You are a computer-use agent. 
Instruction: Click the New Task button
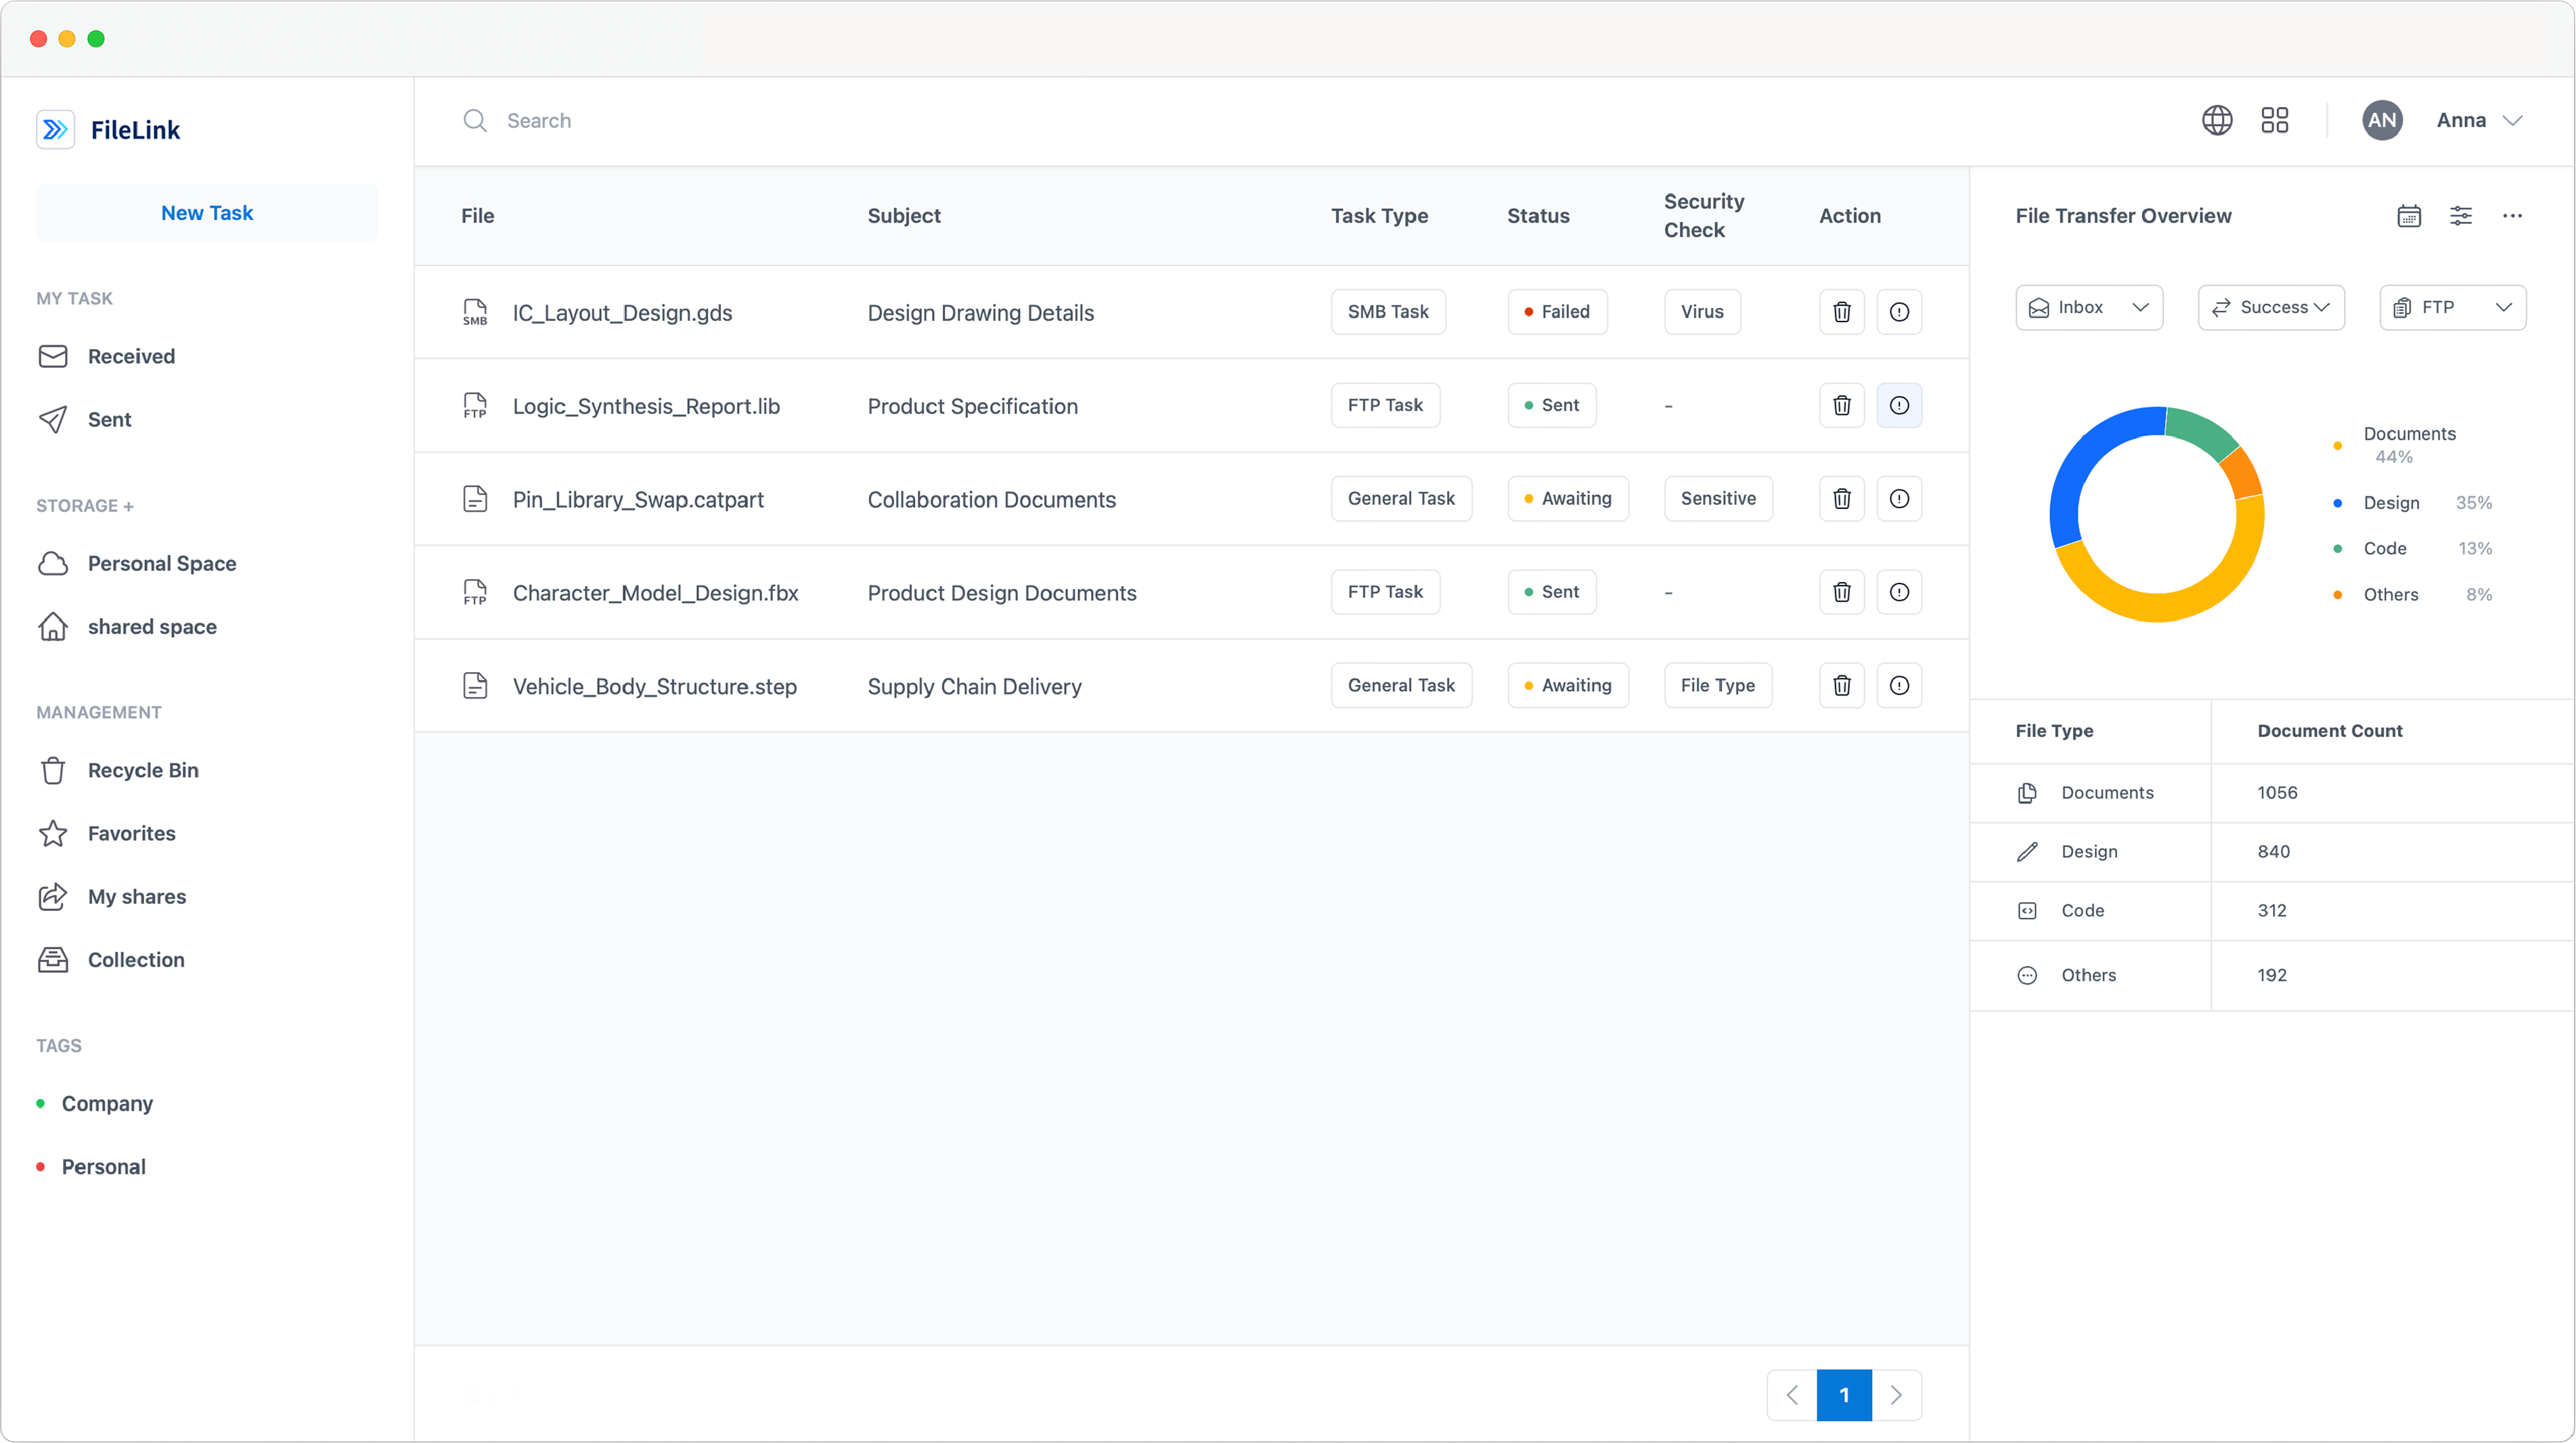207,213
